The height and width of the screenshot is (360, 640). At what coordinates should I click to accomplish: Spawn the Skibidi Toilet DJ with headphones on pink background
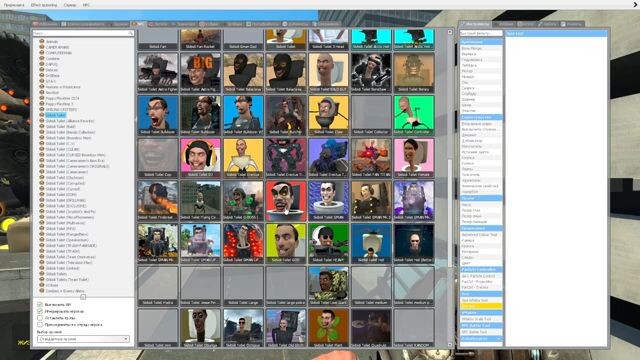(x=200, y=158)
